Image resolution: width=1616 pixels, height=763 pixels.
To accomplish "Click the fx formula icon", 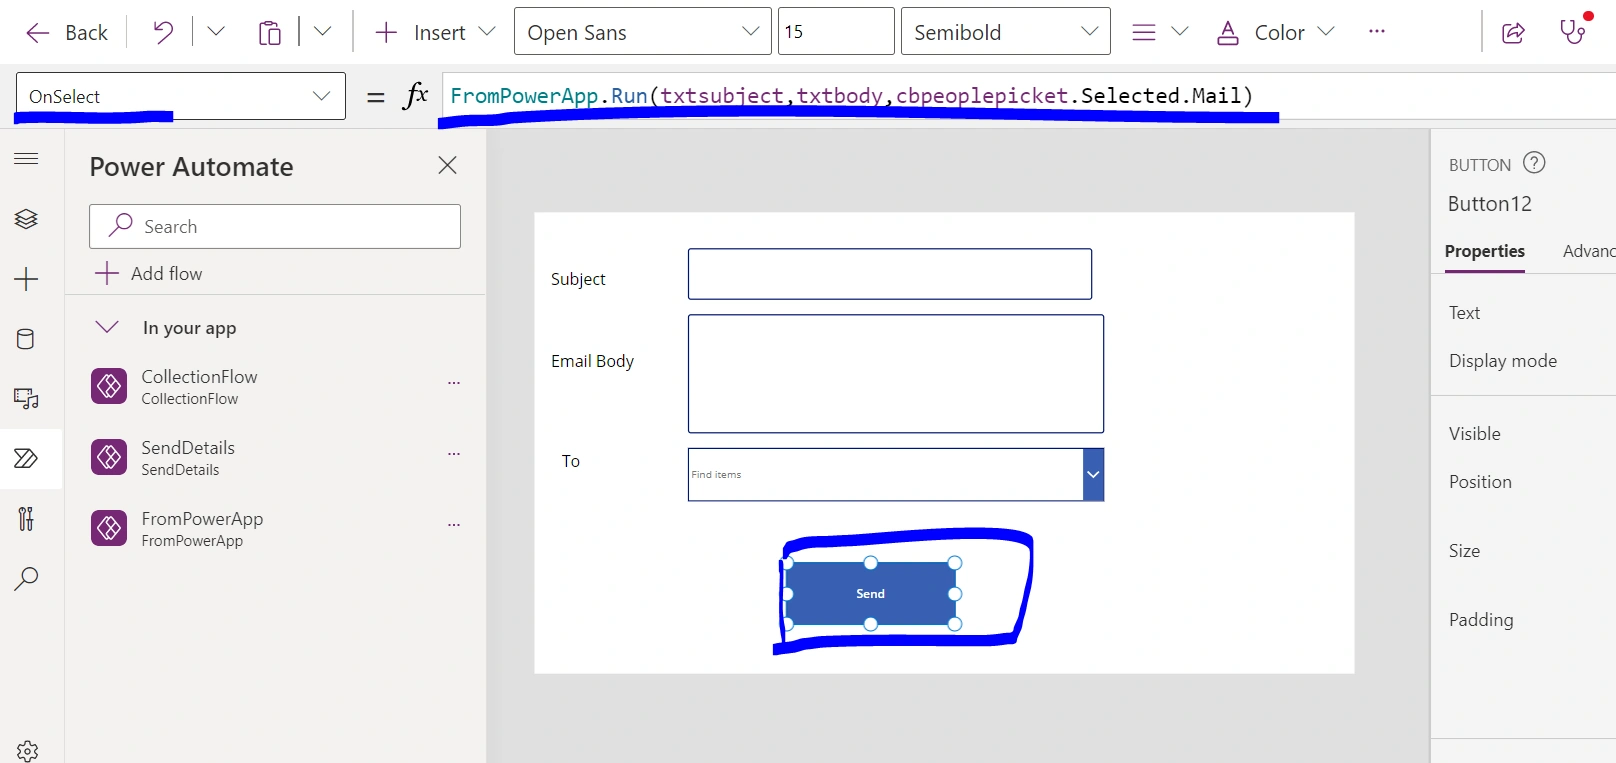I will (x=415, y=96).
